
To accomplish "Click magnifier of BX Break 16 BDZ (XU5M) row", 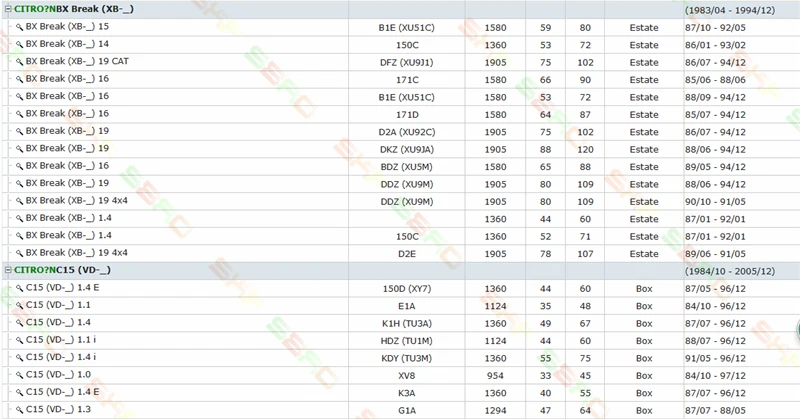I will tap(19, 166).
